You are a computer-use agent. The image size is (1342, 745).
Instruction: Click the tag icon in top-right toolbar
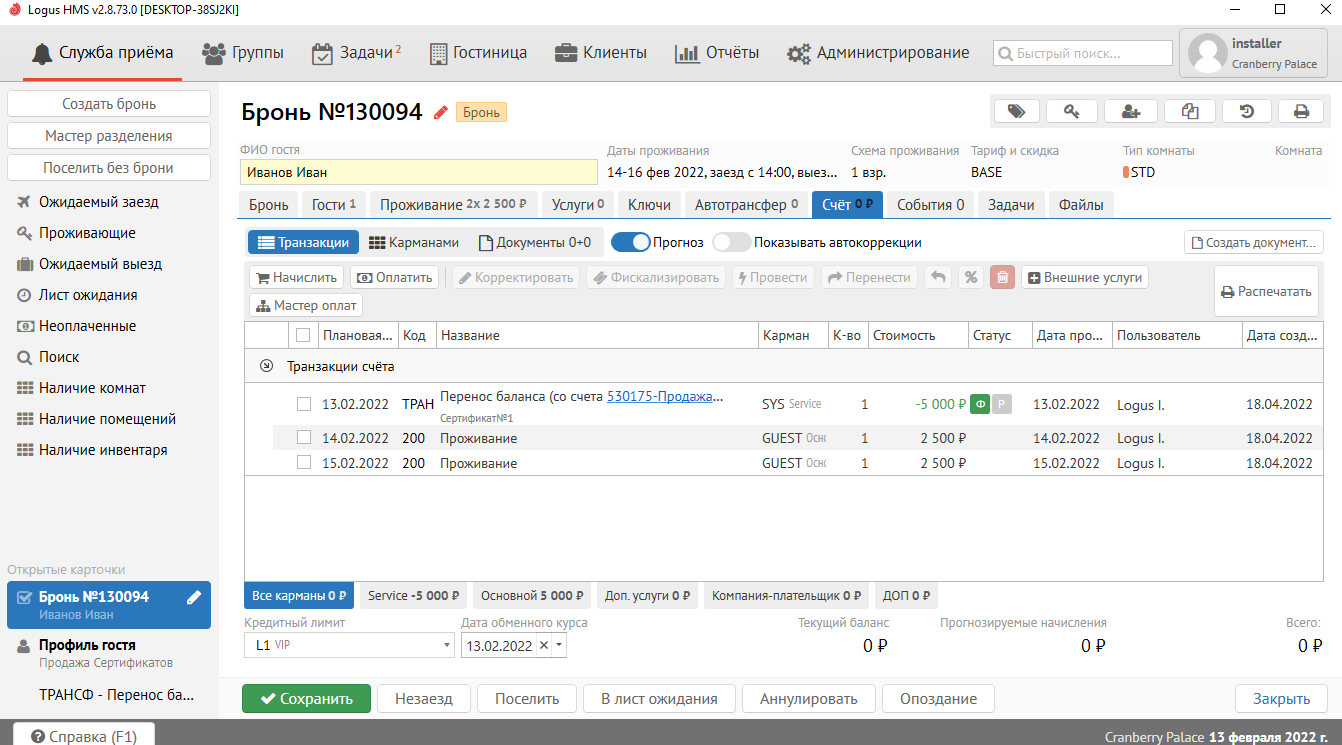pos(1016,112)
